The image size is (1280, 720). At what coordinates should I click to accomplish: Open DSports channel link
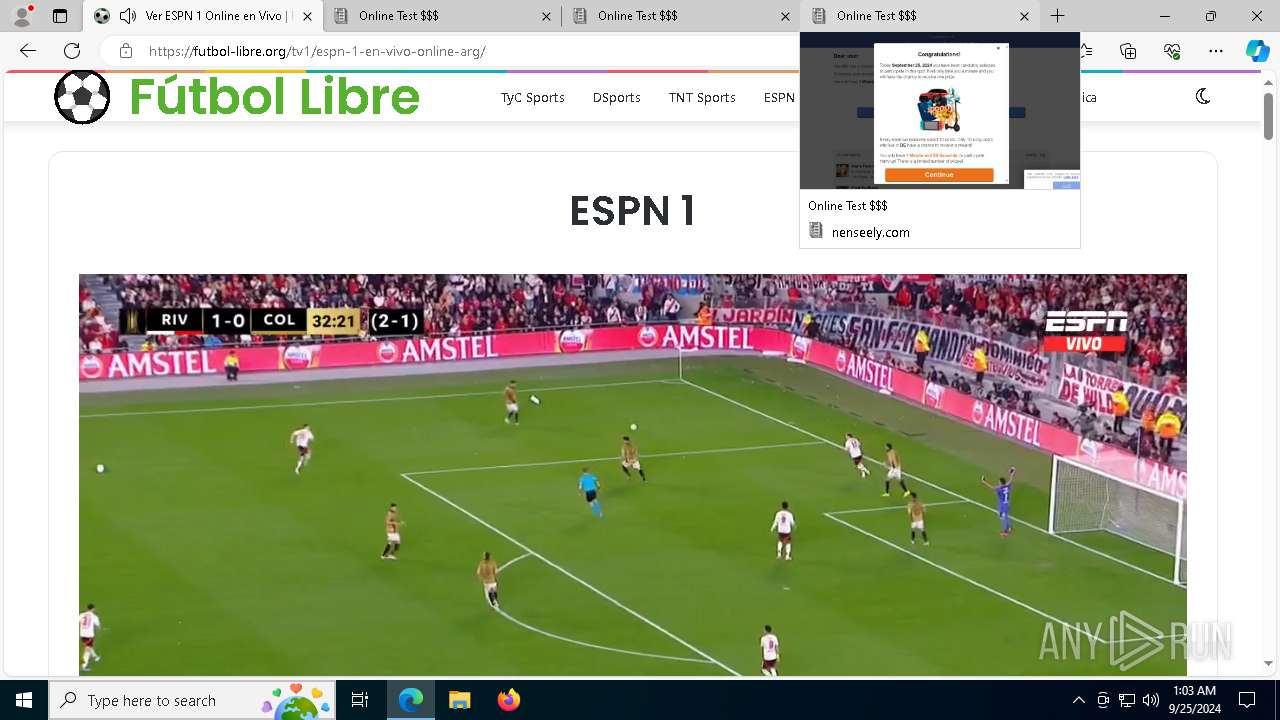point(616,97)
